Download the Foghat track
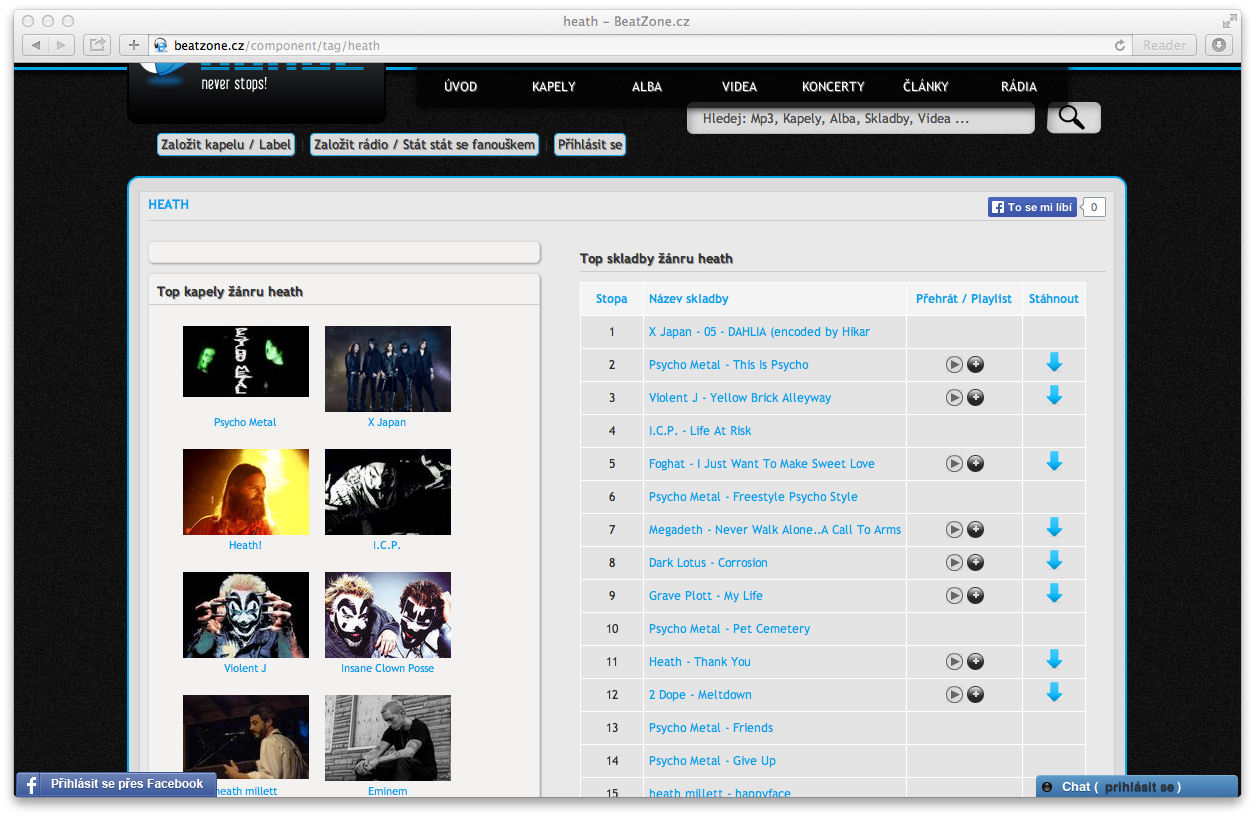 1054,462
